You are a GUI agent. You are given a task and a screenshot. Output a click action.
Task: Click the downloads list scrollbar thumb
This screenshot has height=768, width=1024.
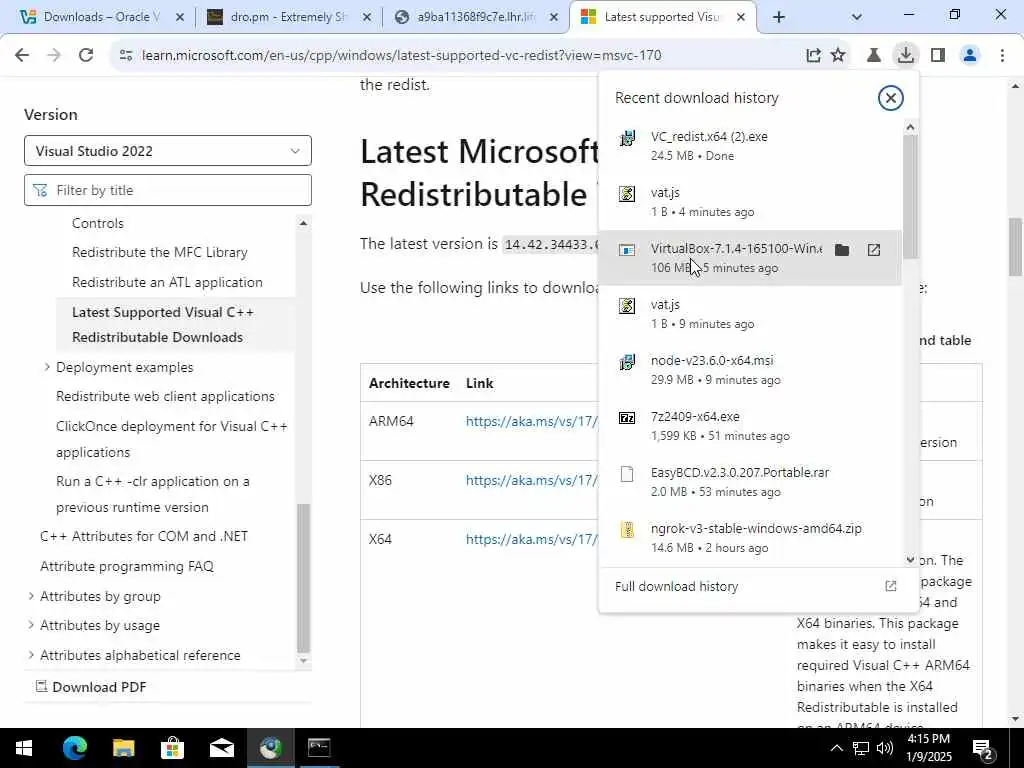click(910, 197)
